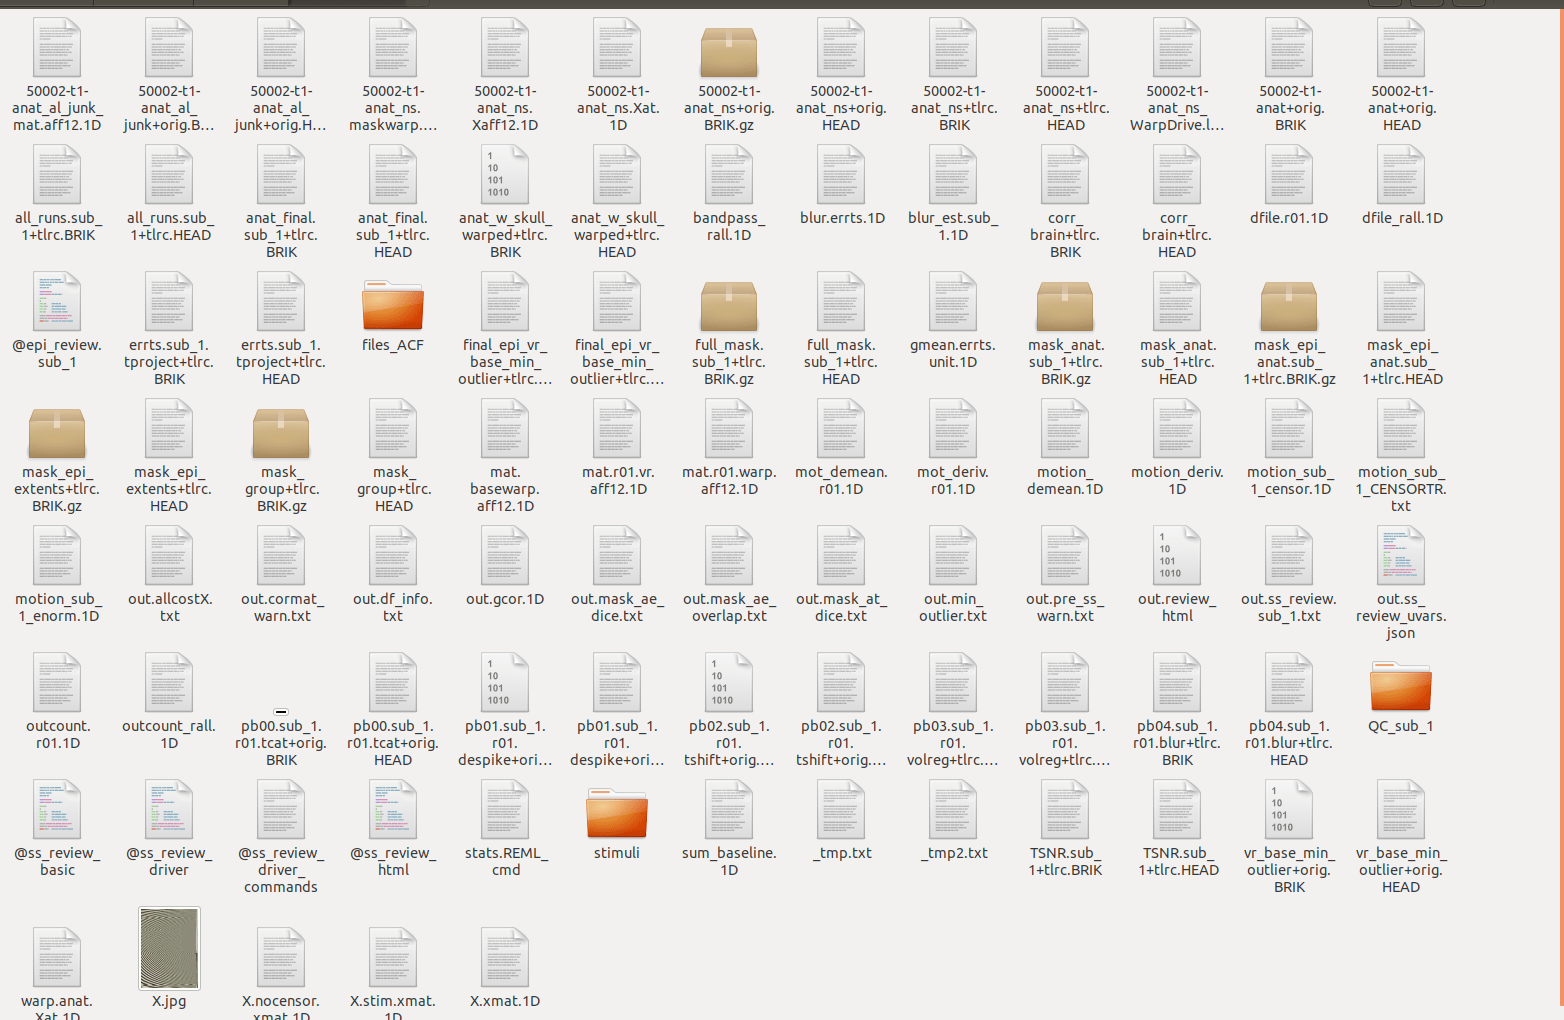
Task: Select the @ss_review_html script icon
Action: [x=393, y=809]
